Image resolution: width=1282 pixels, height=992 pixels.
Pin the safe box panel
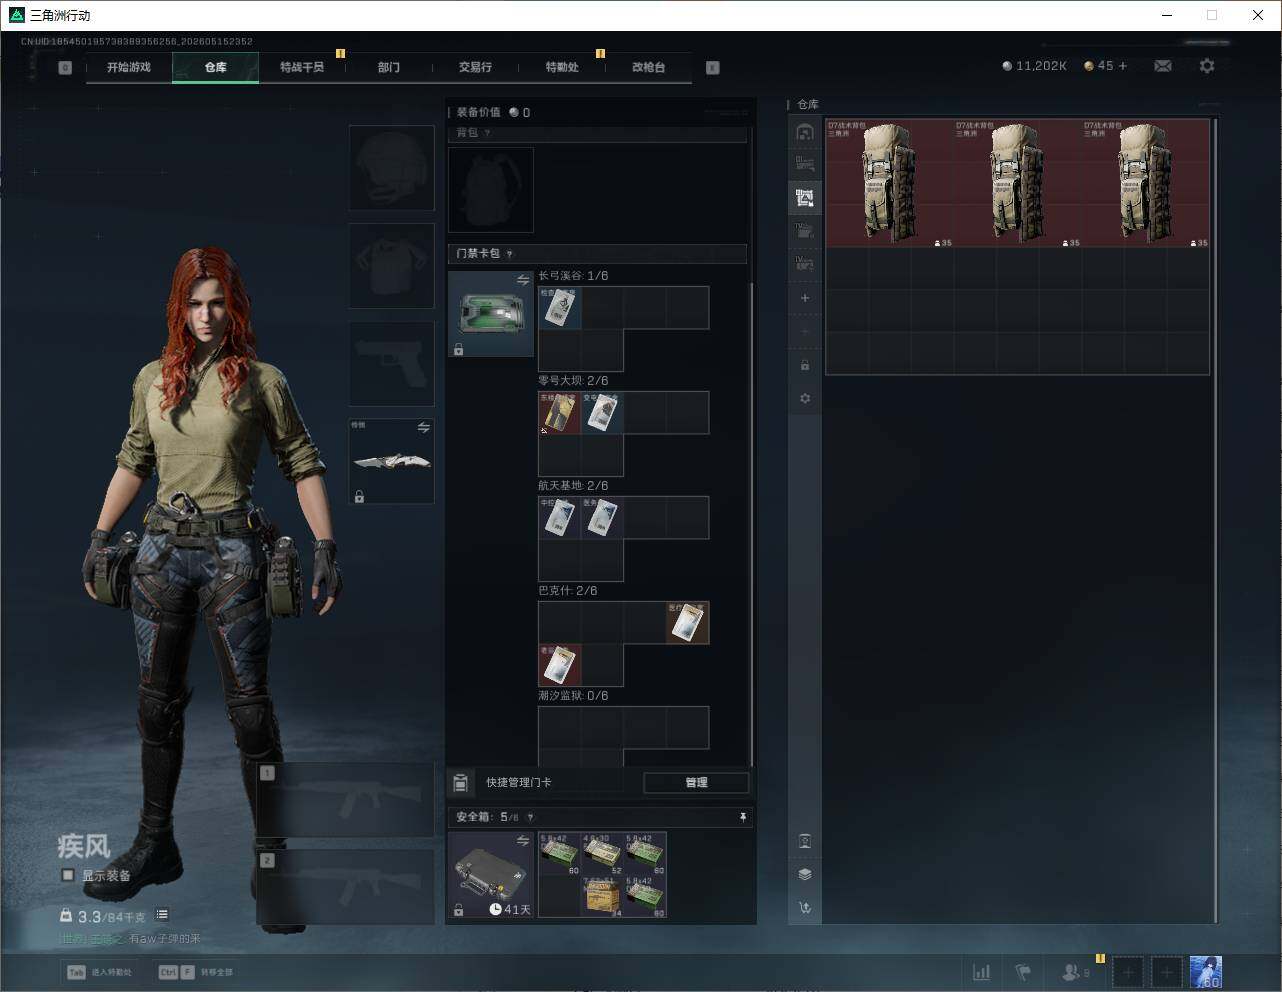click(x=742, y=817)
